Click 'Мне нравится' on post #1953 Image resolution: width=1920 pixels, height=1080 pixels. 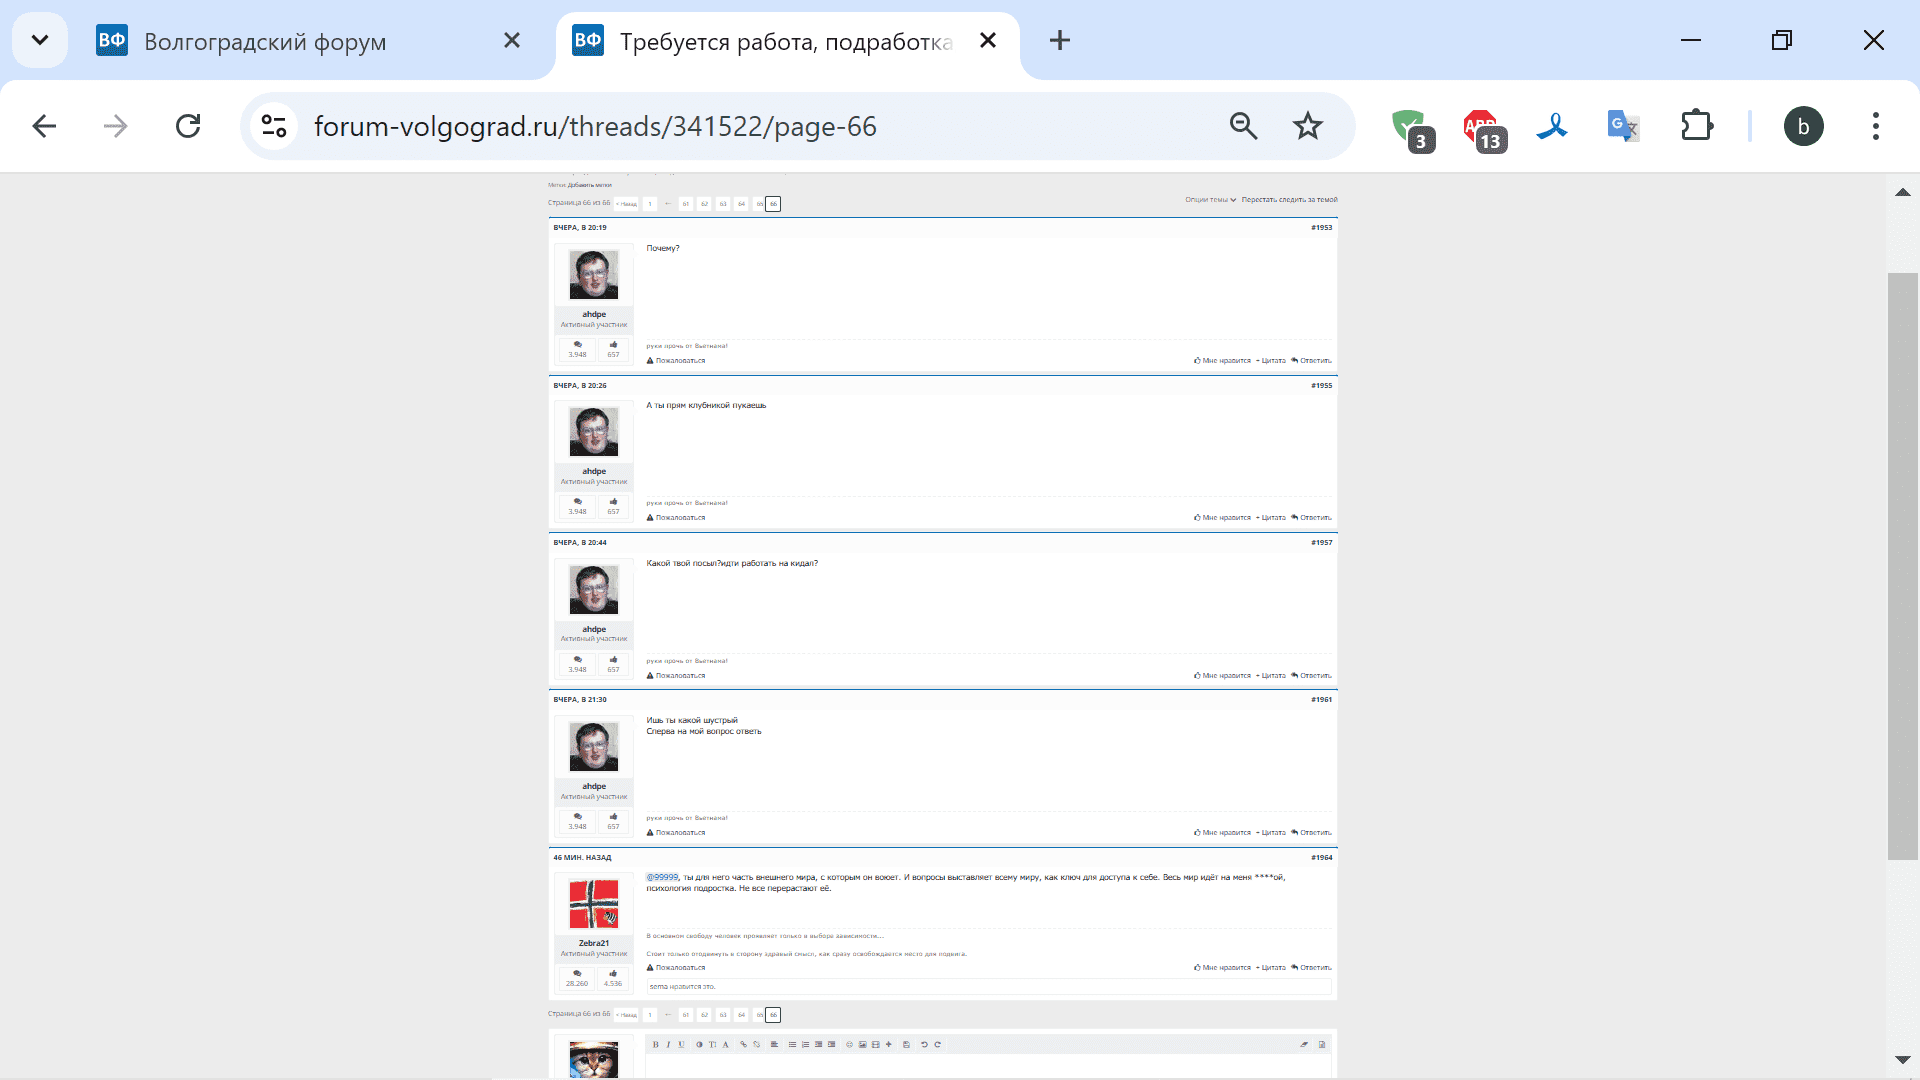coord(1224,361)
